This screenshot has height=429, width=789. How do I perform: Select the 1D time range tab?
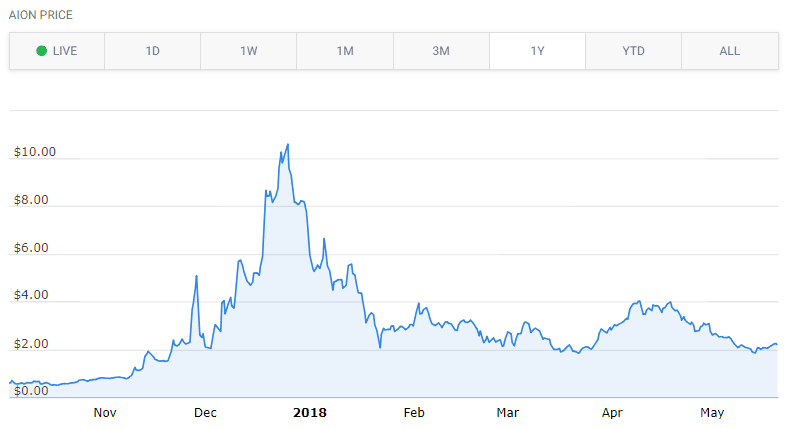[x=152, y=51]
